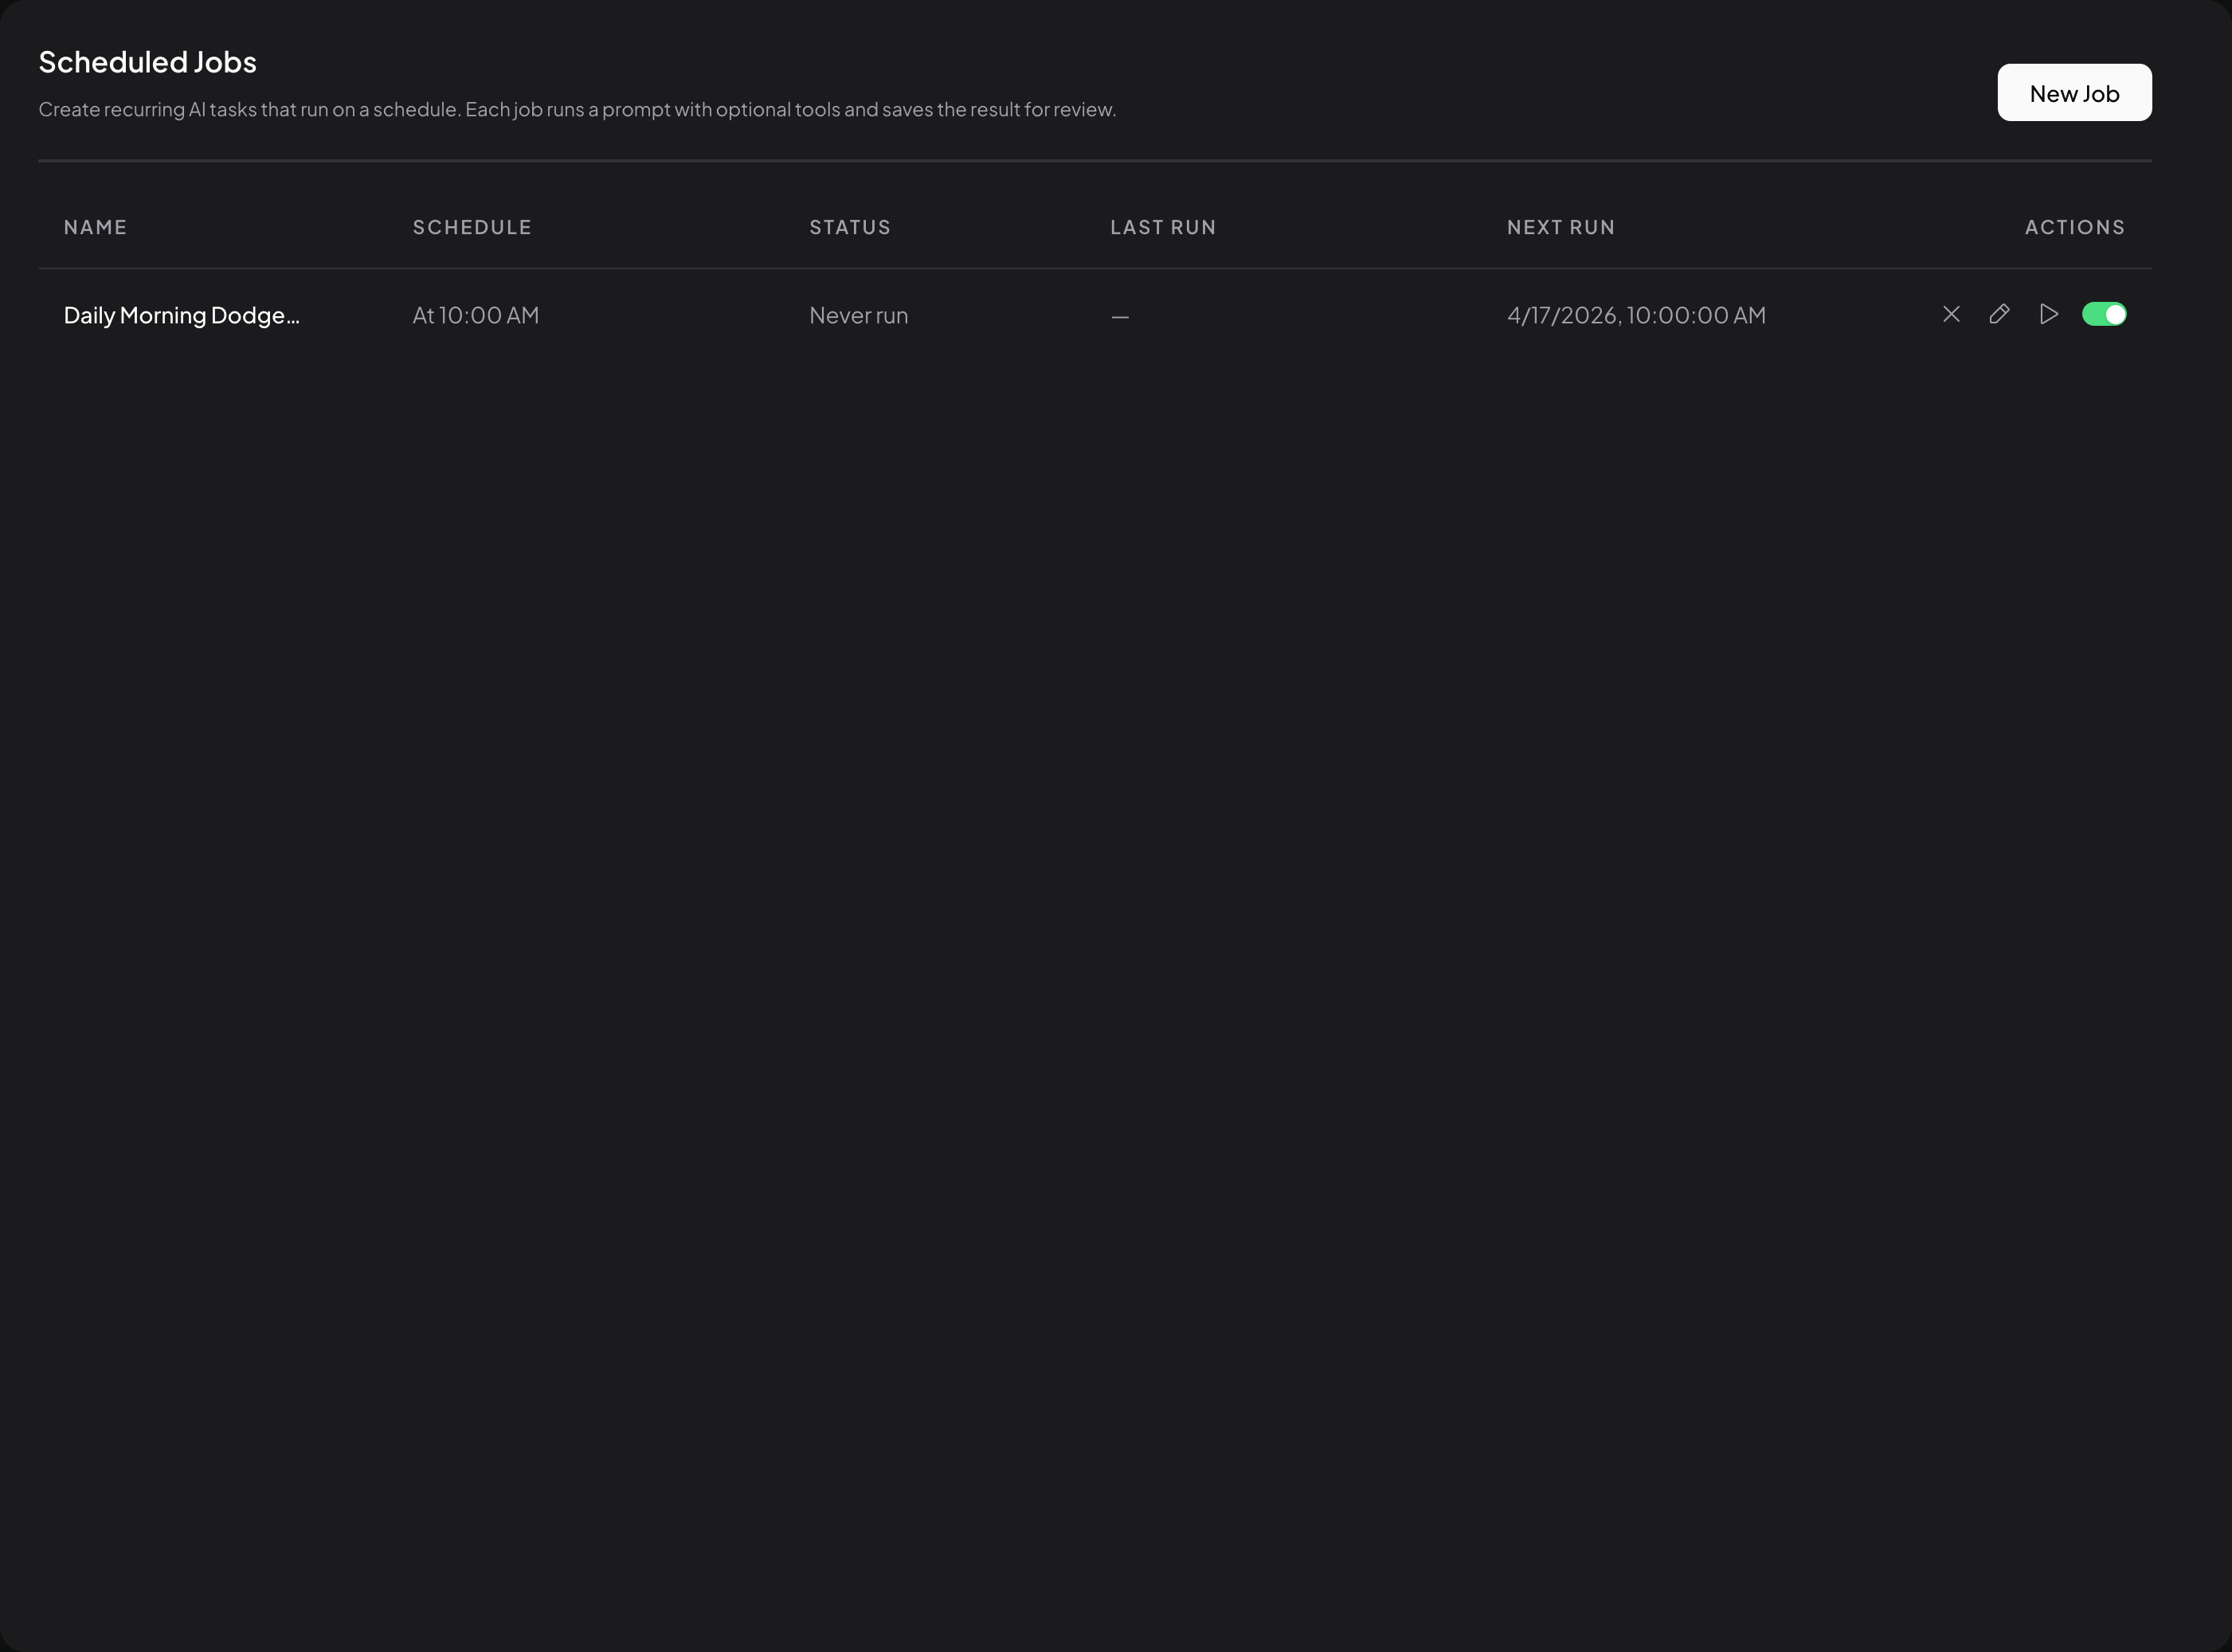The width and height of the screenshot is (2232, 1652).
Task: Click the X icon in the Actions column
Action: coord(1951,314)
